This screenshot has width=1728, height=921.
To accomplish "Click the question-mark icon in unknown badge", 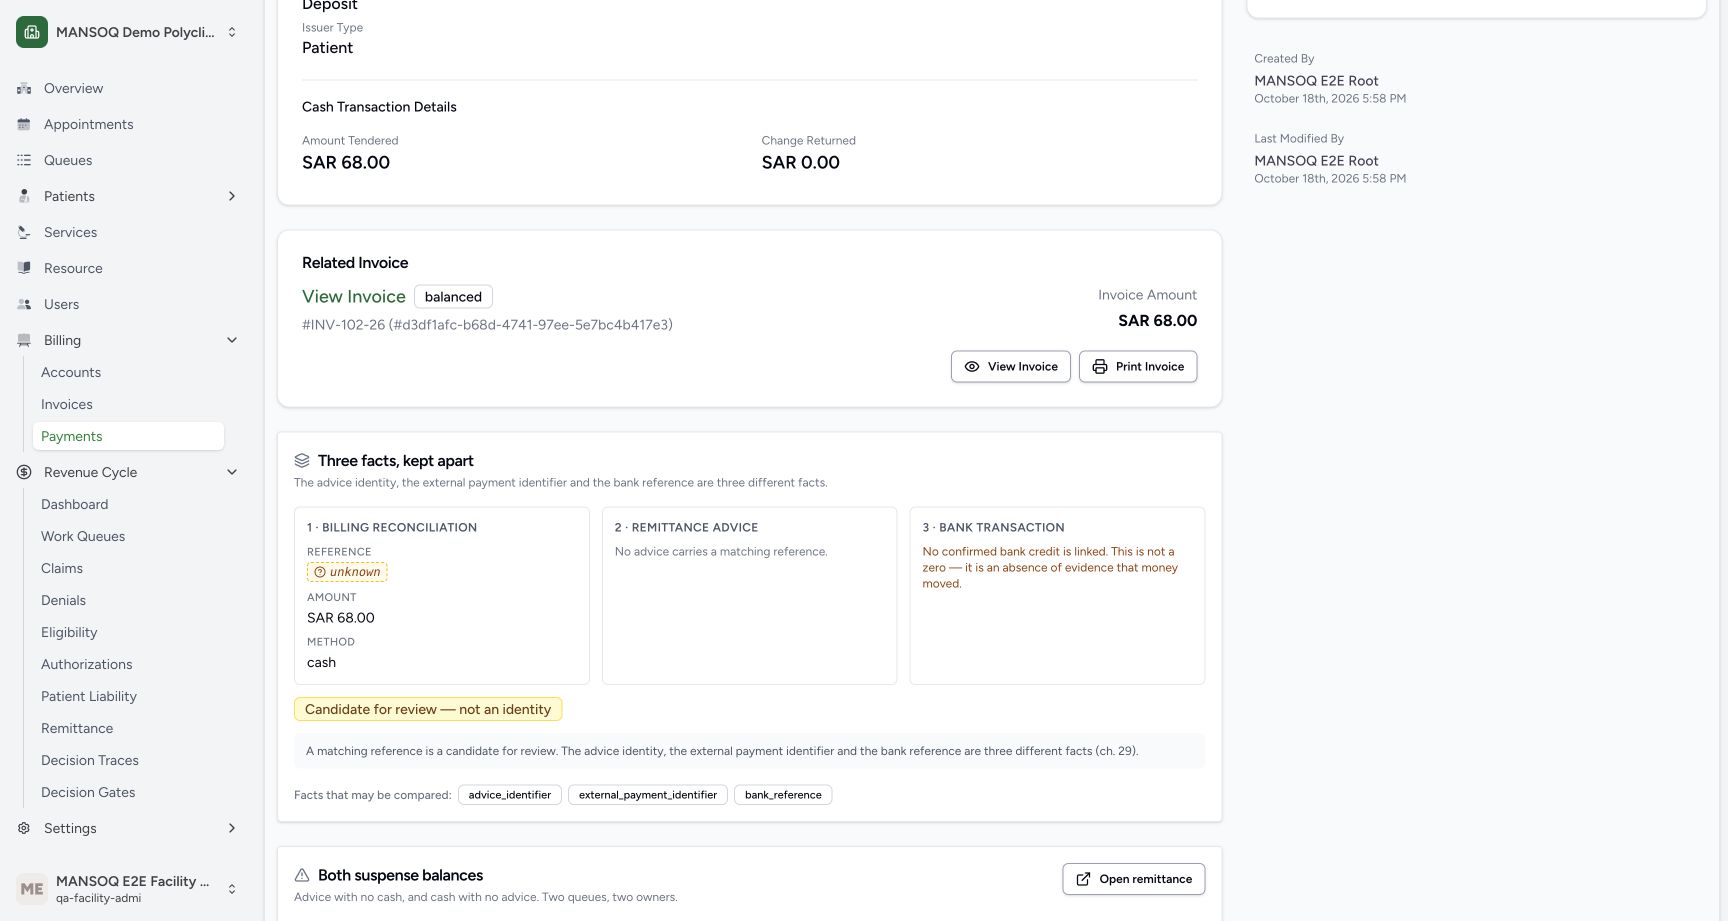I will (320, 572).
